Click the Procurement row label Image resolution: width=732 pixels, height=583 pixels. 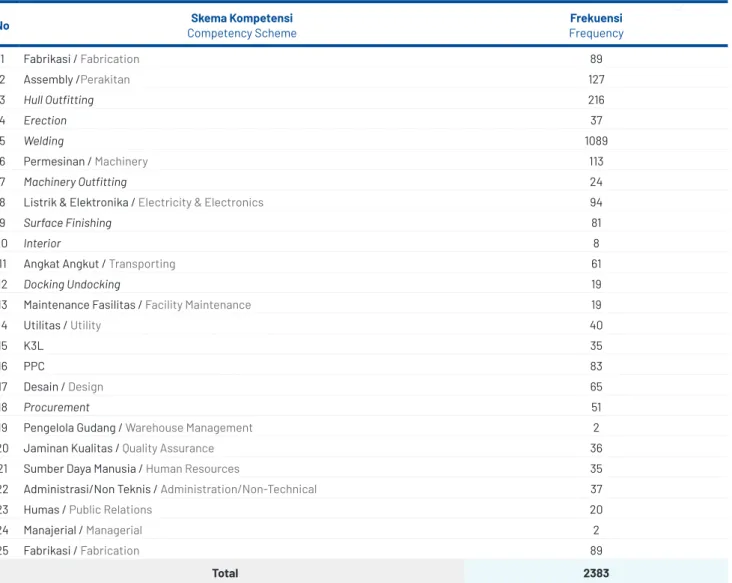coord(56,407)
